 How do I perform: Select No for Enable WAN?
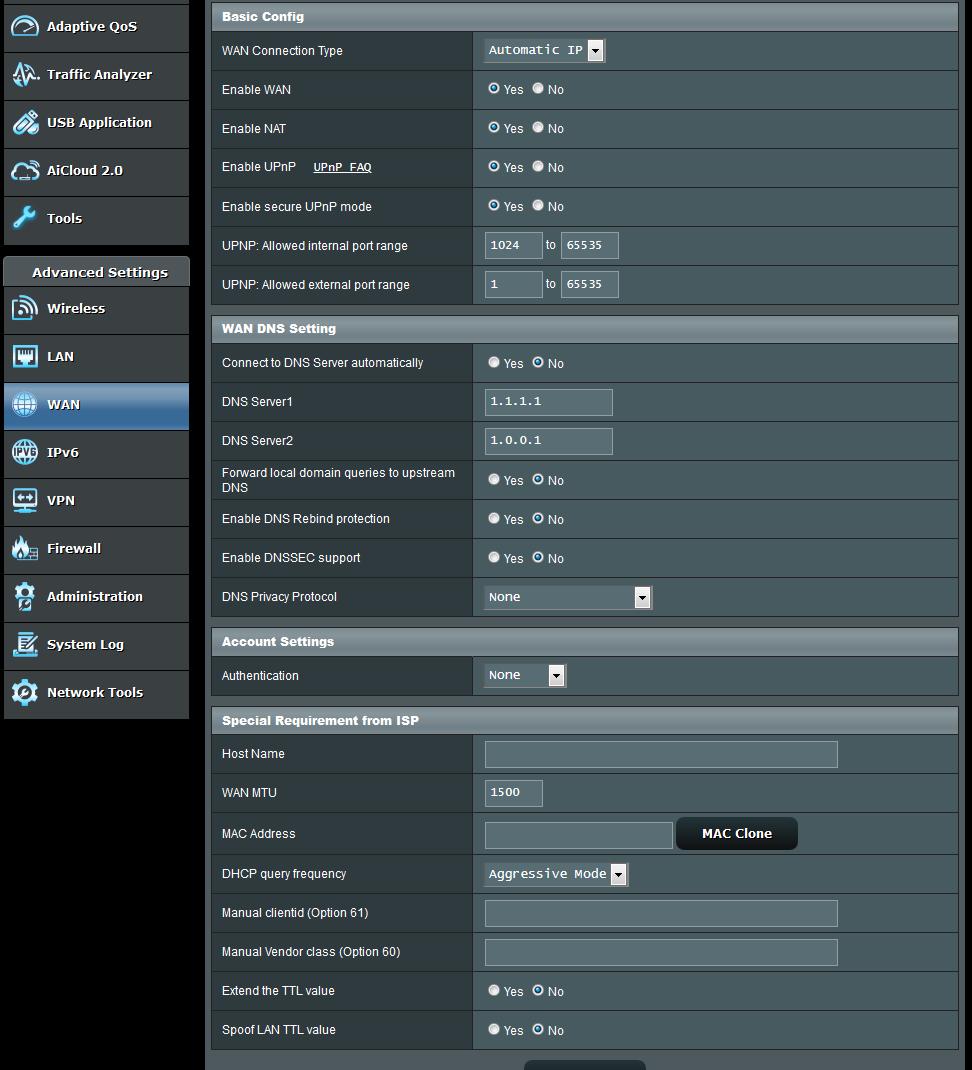point(538,89)
